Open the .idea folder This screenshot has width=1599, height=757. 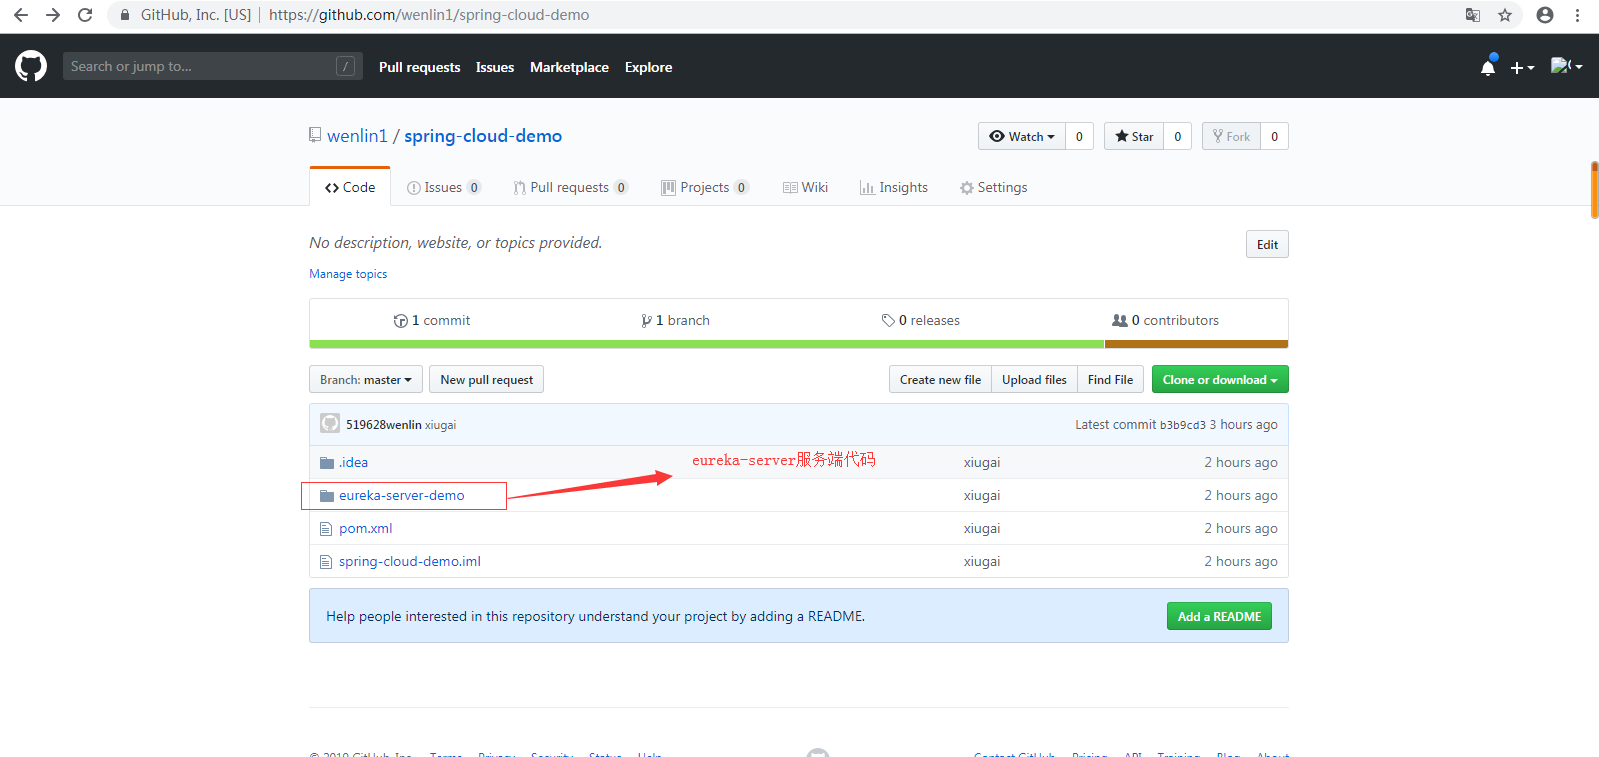tap(353, 462)
